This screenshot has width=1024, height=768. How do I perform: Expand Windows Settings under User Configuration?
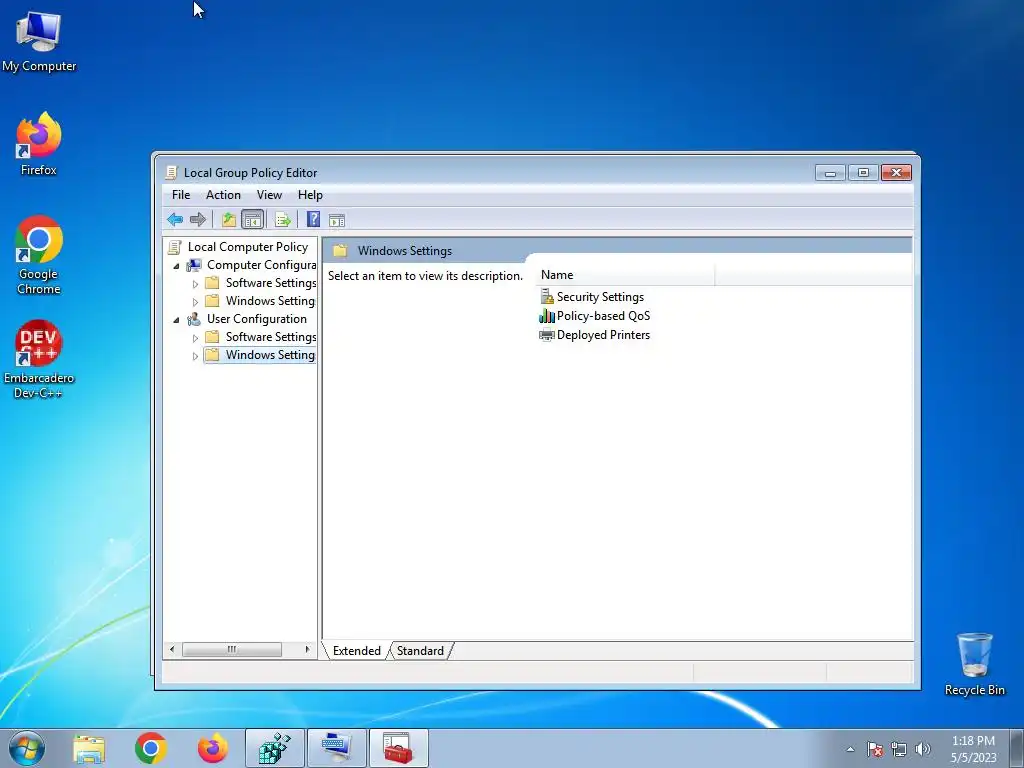[x=195, y=356]
